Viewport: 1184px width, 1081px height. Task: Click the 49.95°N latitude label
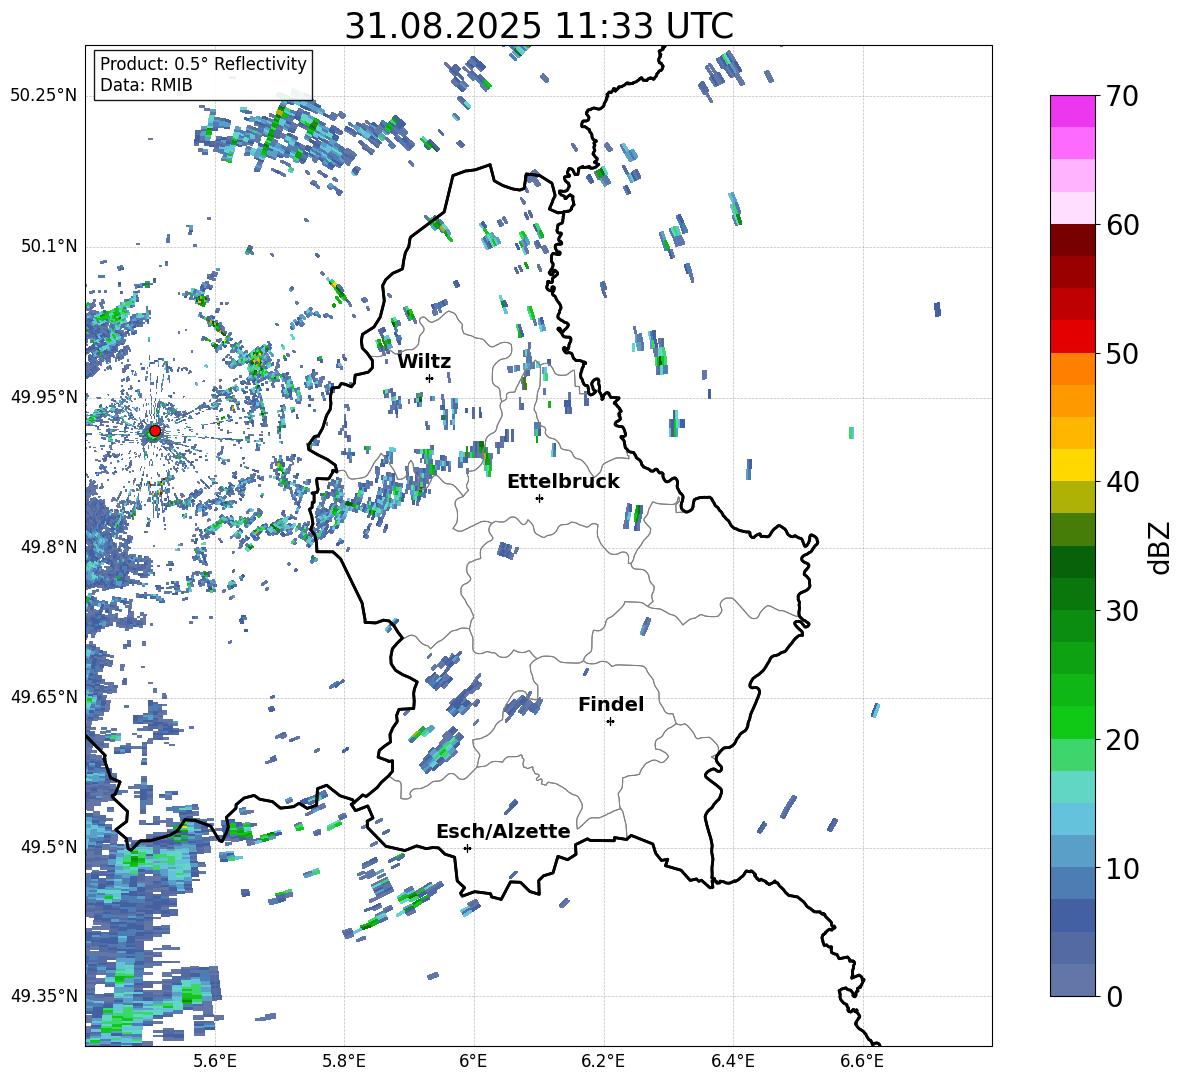[44, 396]
